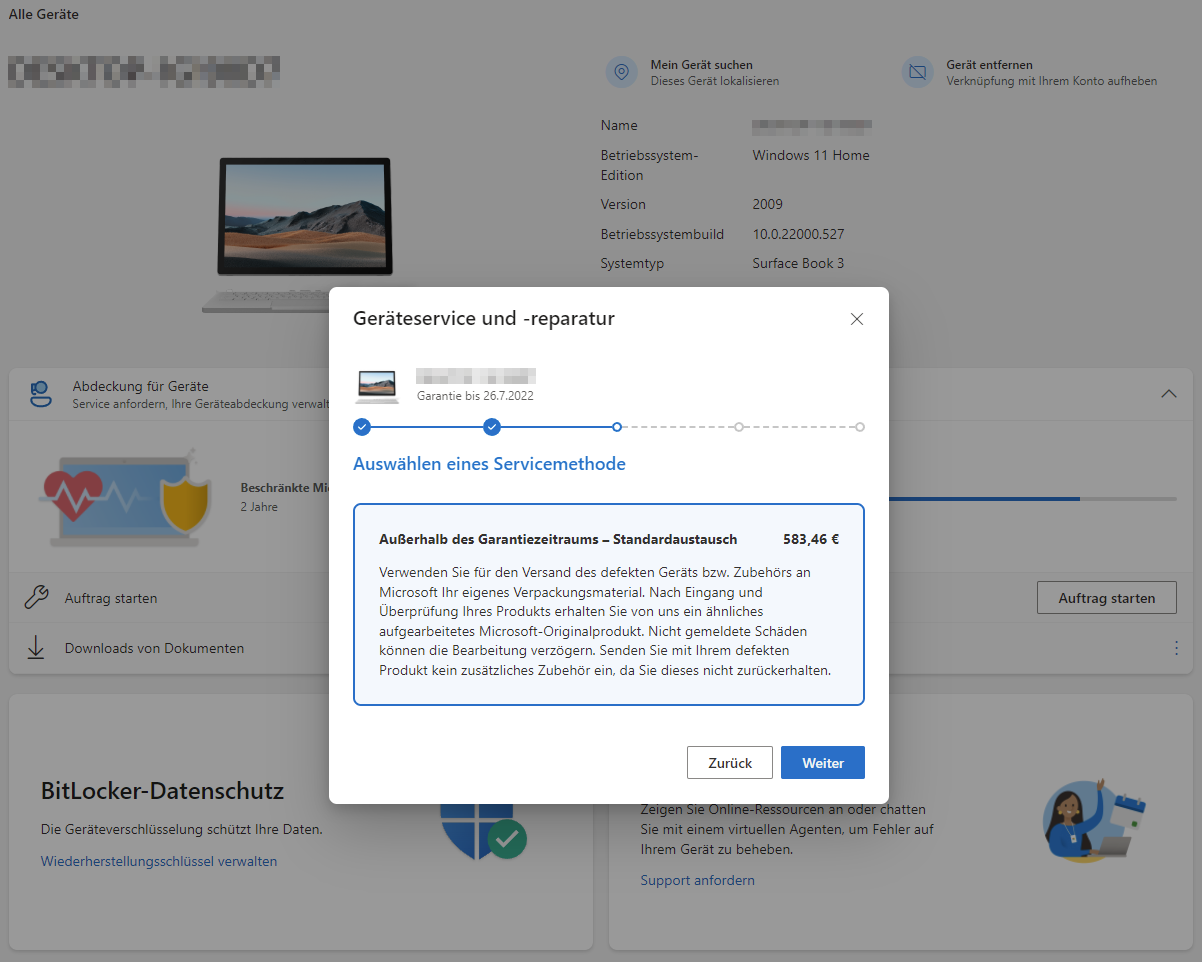Click the Garantie bis 26.7.2022 text

[475, 396]
